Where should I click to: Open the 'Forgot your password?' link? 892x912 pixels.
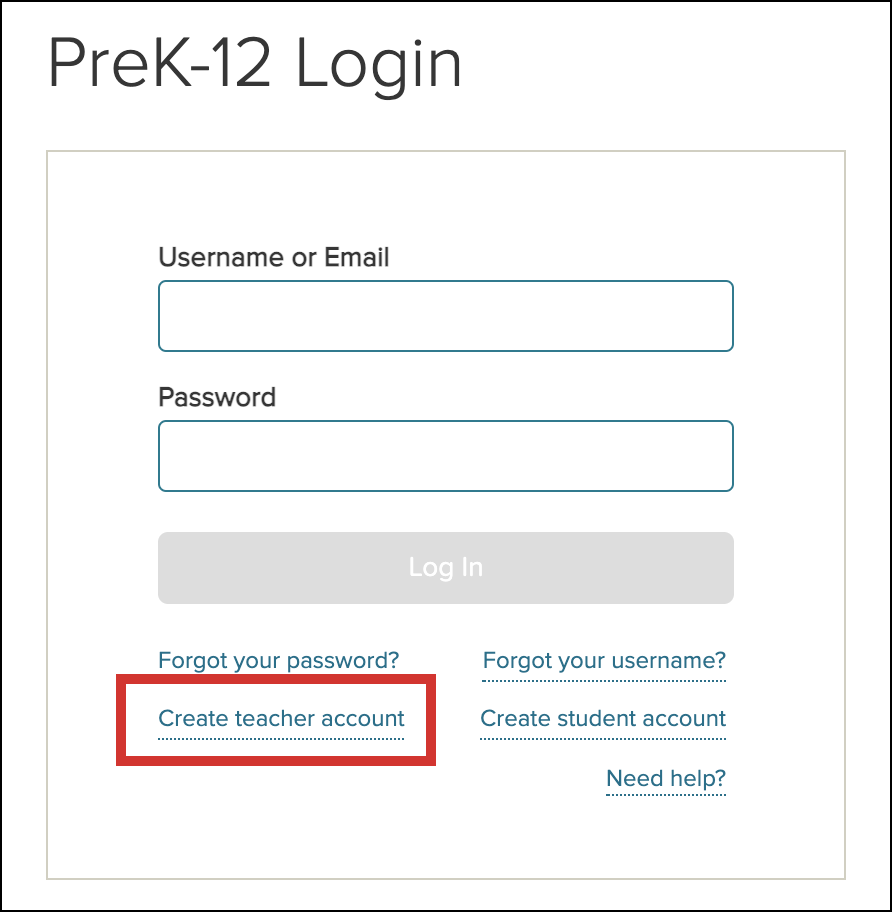(278, 660)
